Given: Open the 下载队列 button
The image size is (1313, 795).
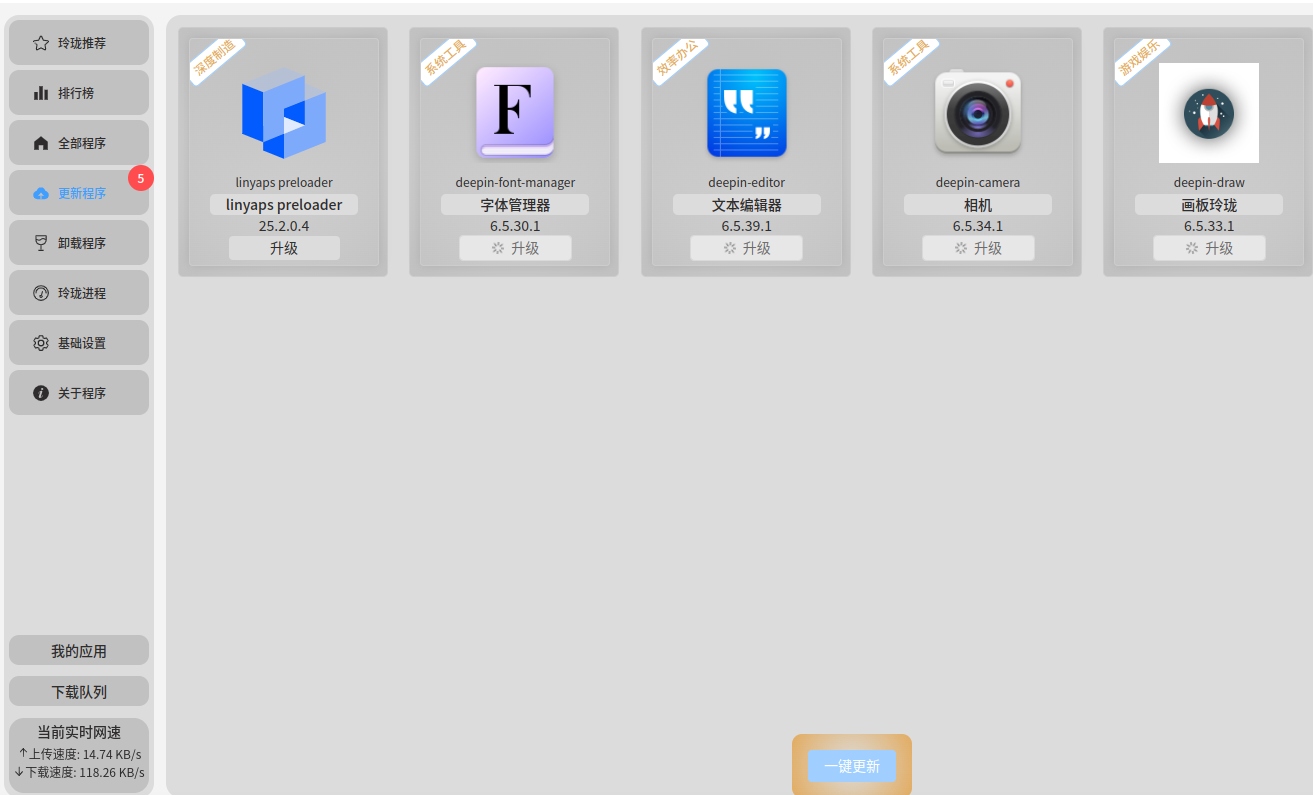Looking at the screenshot, I should [79, 692].
